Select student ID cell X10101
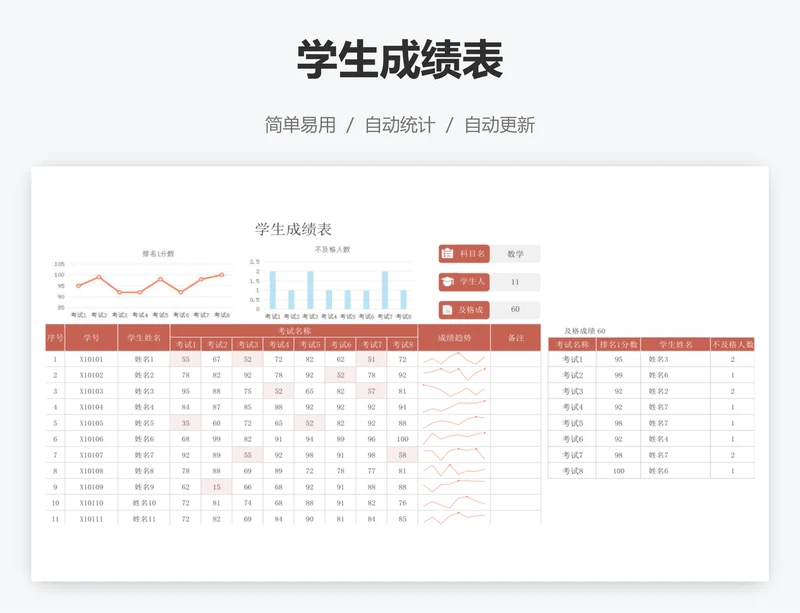The width and height of the screenshot is (800, 613). pos(91,359)
